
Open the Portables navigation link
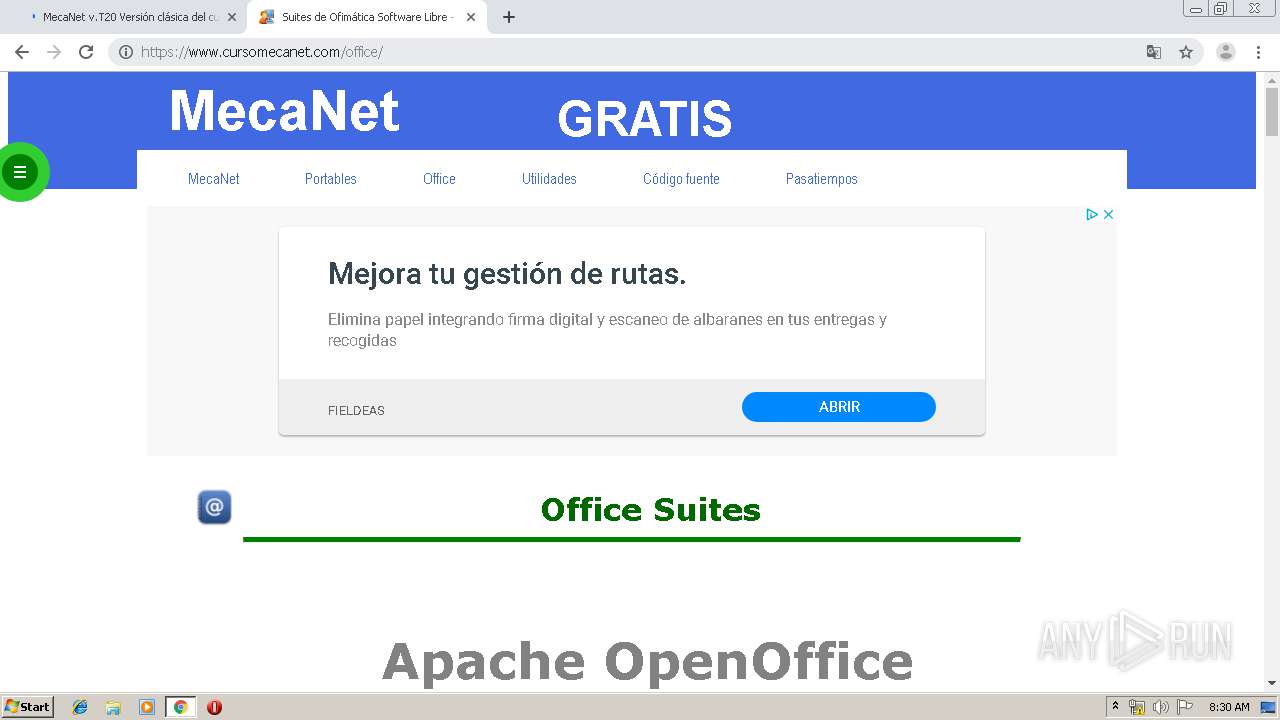point(331,179)
